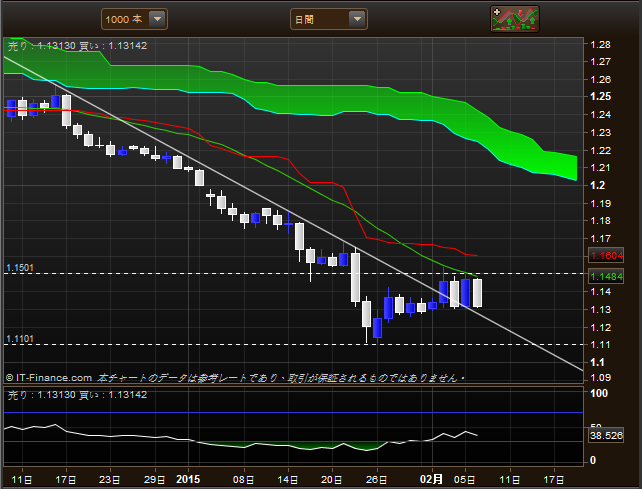Screen dimensions: 642x489
Task: Click the 1.25 price axis label
Action: point(600,96)
